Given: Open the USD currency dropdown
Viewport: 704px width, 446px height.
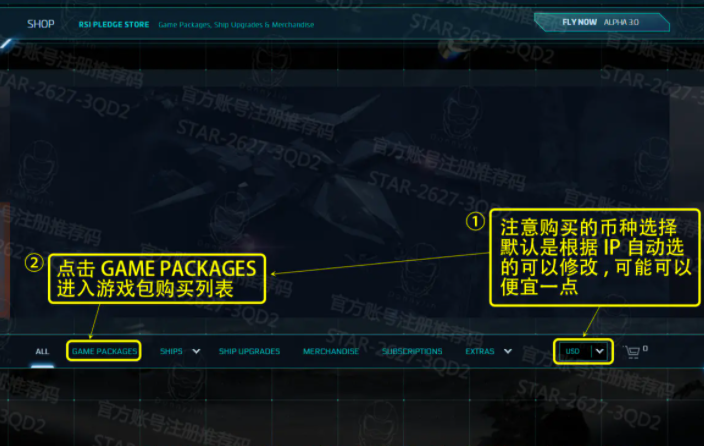Looking at the screenshot, I should 584,351.
